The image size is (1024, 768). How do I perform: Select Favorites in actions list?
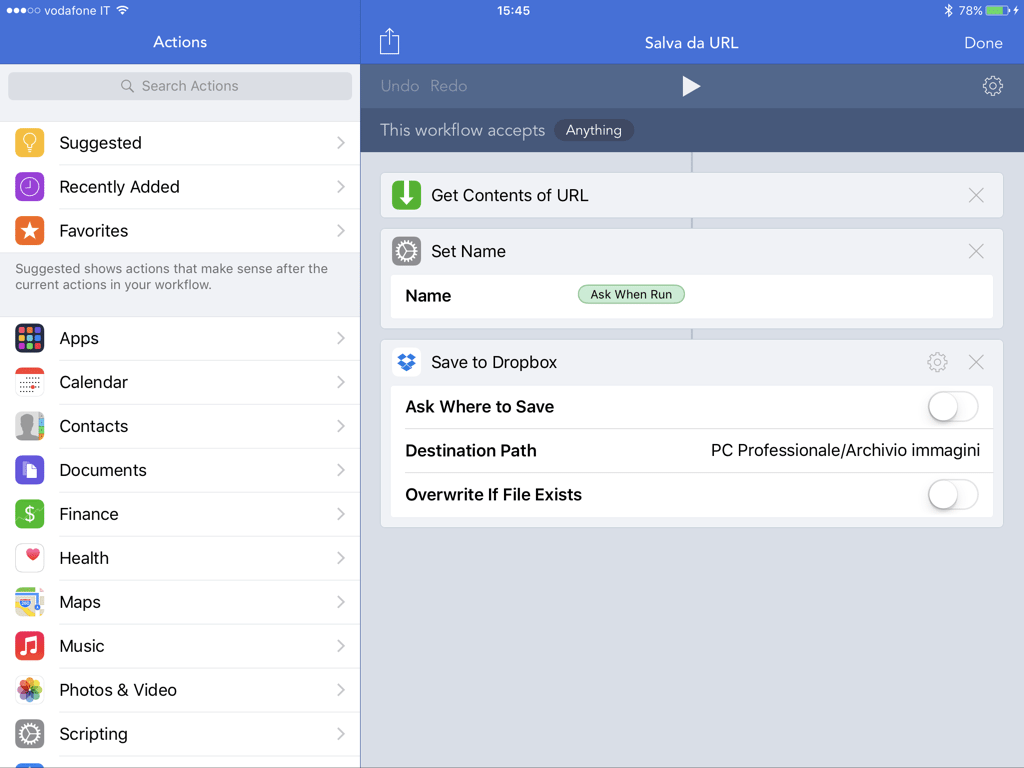[180, 231]
